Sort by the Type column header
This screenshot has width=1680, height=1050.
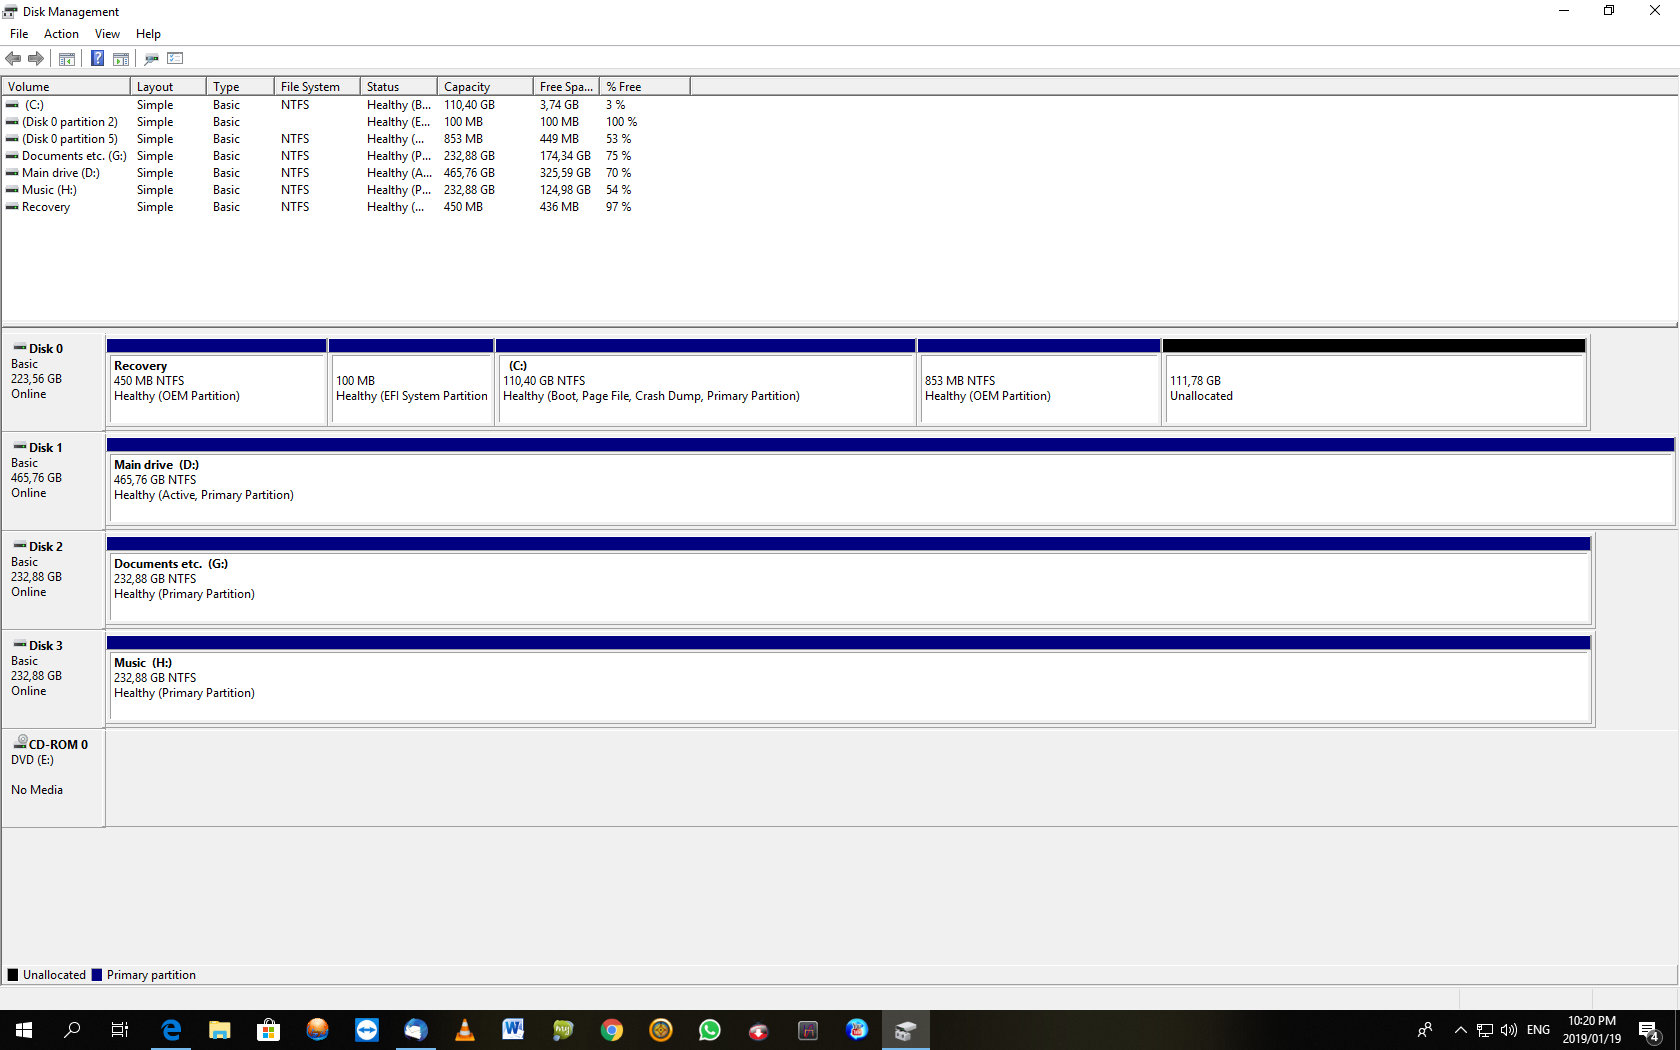click(240, 87)
